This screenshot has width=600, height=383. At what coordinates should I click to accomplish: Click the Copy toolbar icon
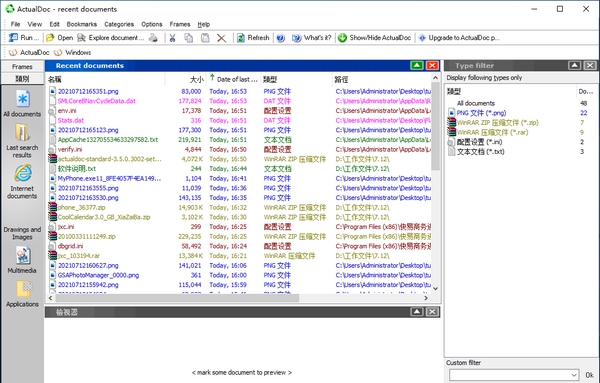(189, 37)
